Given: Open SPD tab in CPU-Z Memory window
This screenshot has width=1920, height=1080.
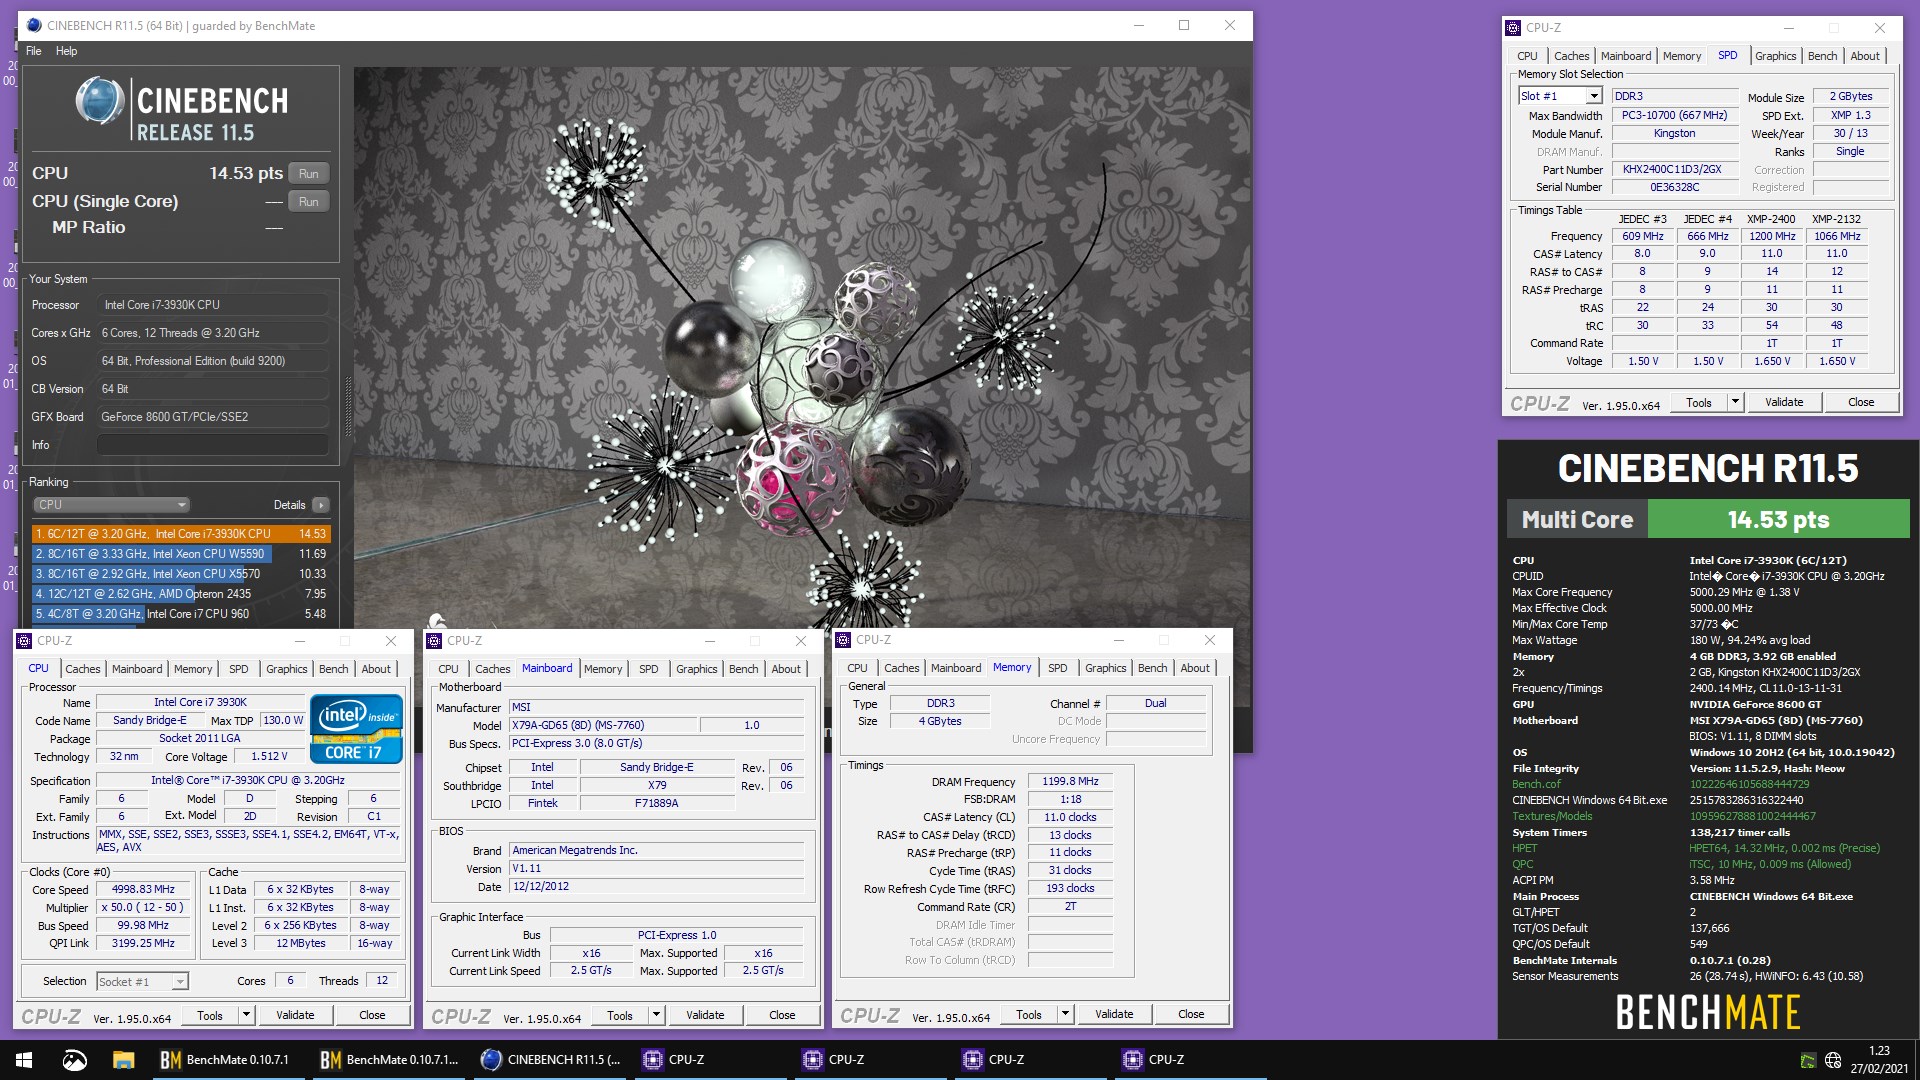Looking at the screenshot, I should click(1057, 668).
